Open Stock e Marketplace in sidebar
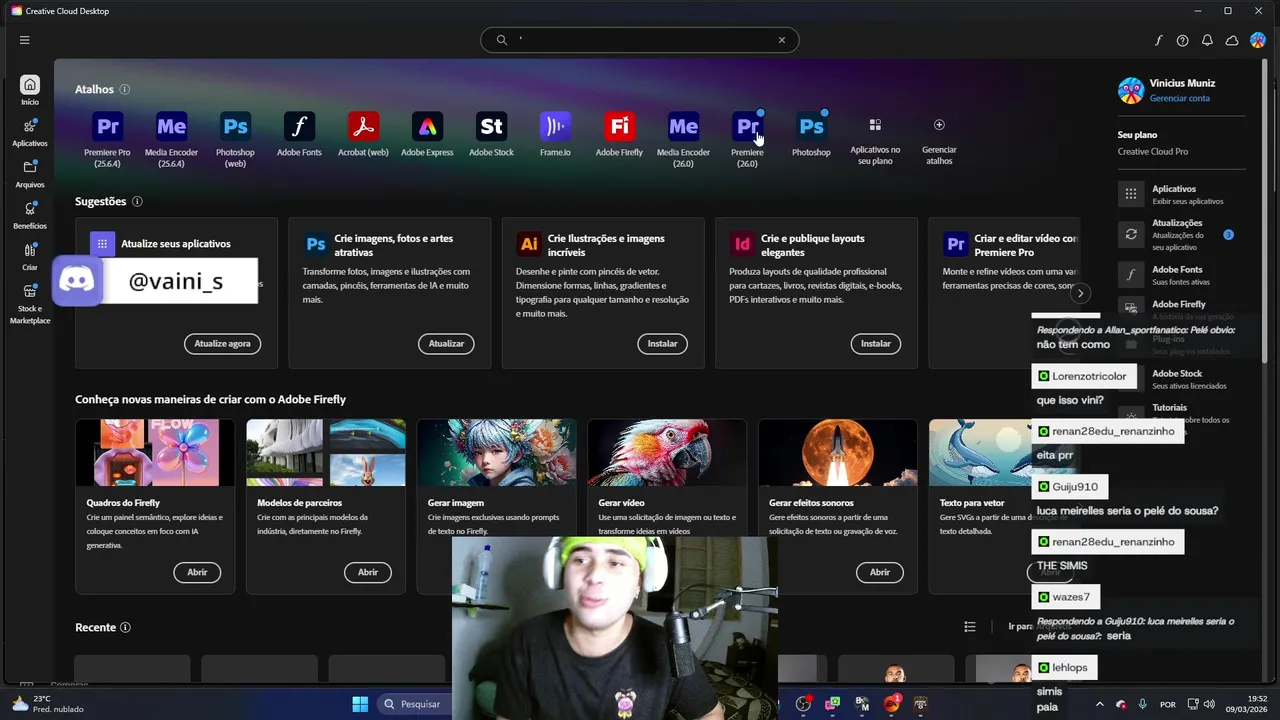The width and height of the screenshot is (1280, 720). click(x=30, y=304)
